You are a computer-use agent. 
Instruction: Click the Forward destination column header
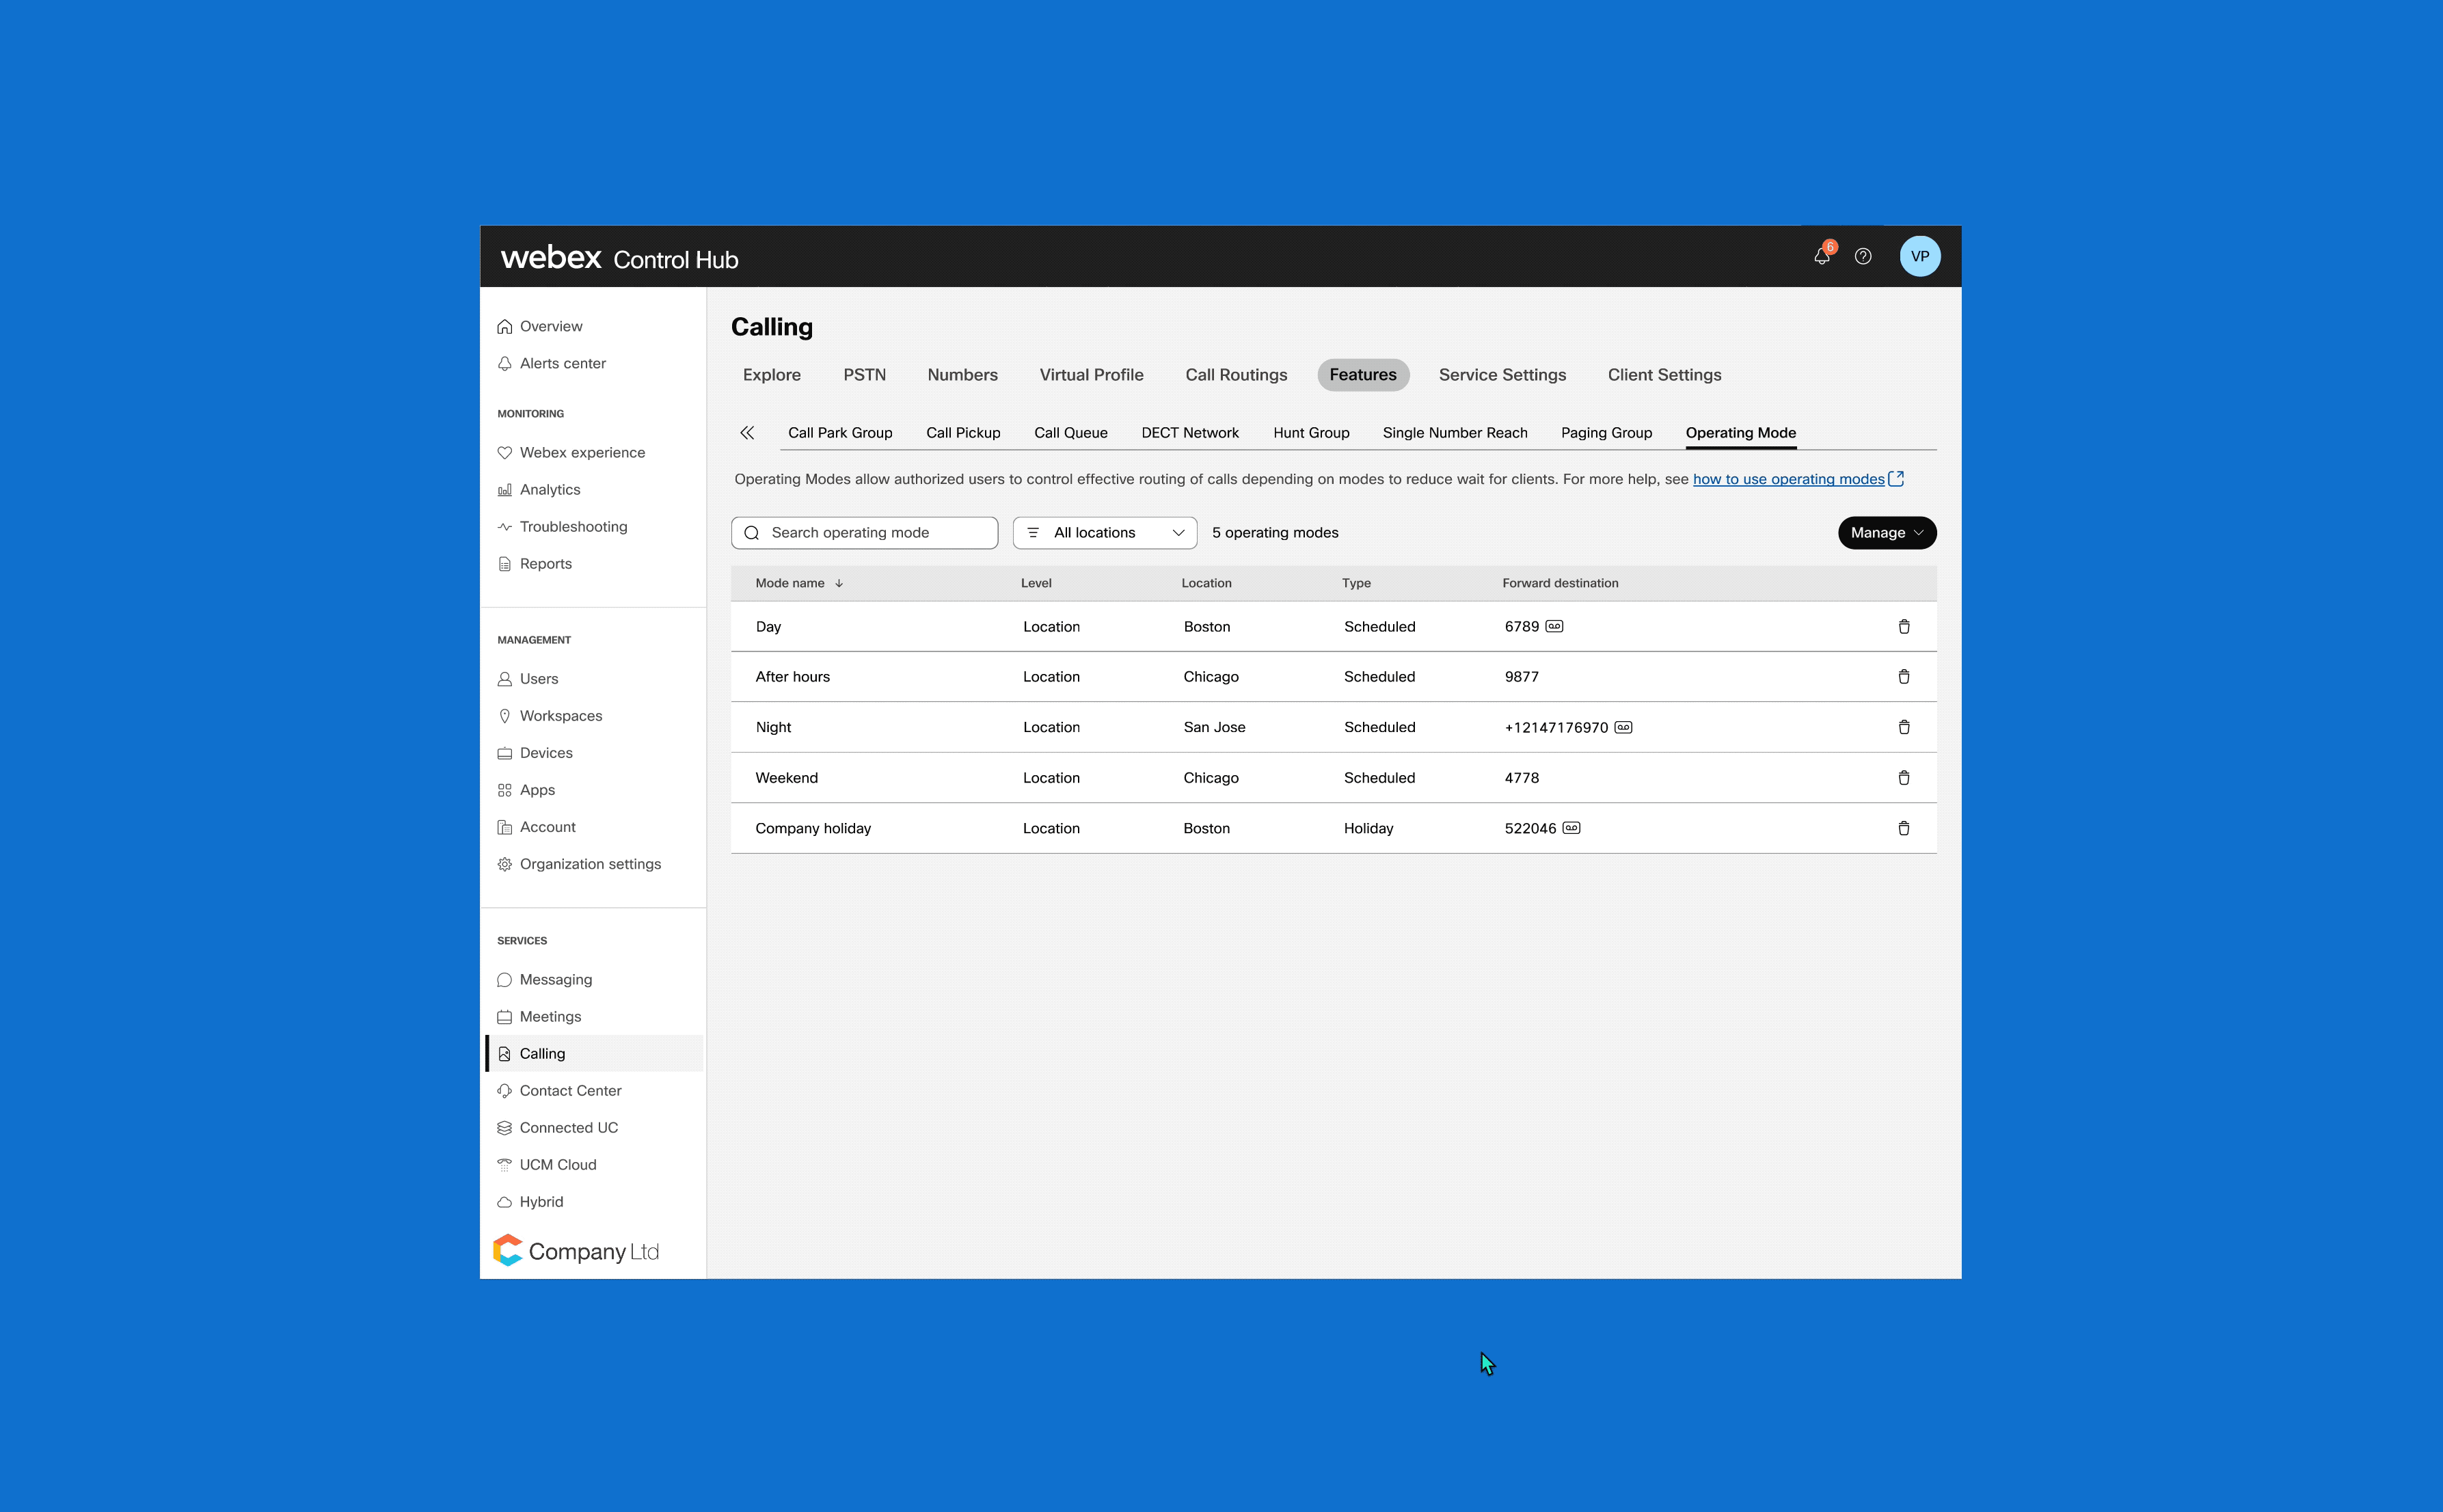[1560, 583]
